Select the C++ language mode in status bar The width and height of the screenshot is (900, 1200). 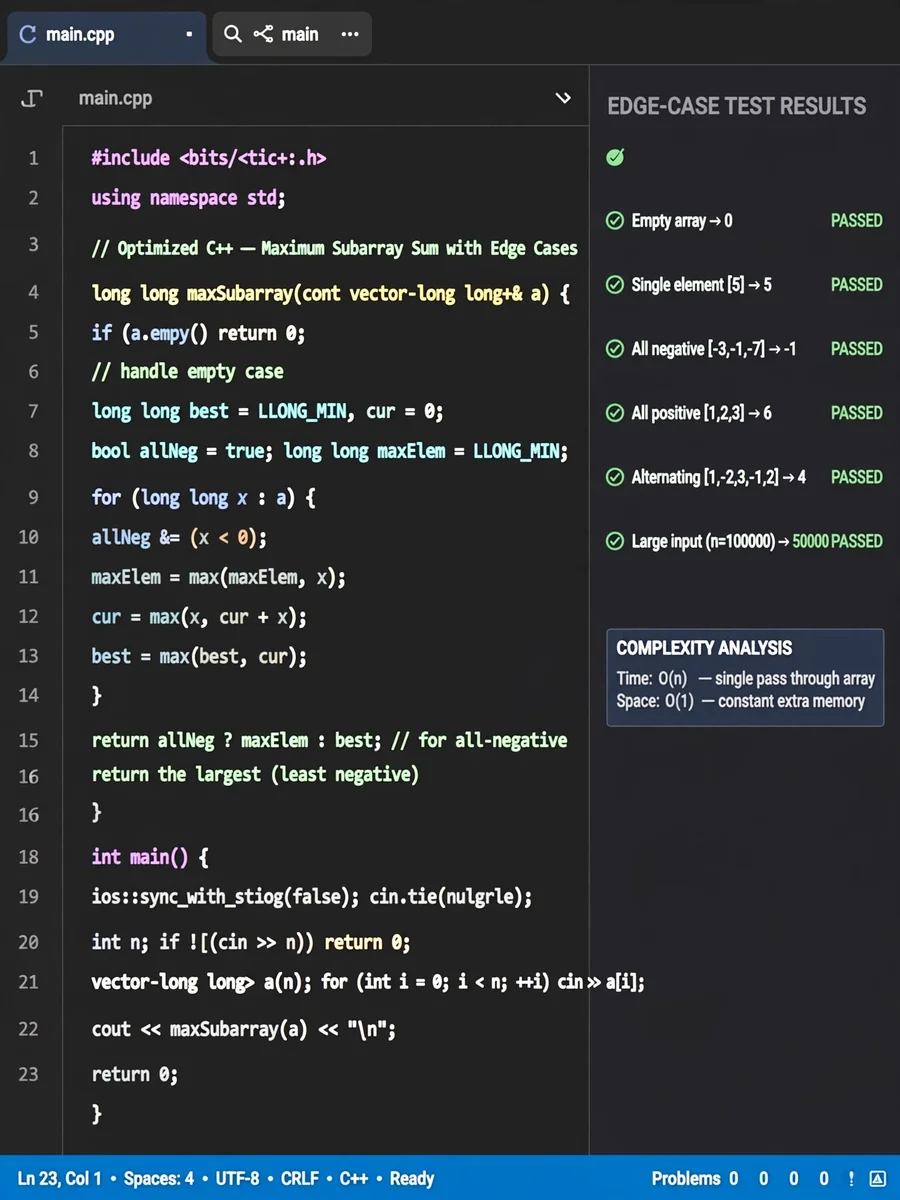tap(354, 1178)
